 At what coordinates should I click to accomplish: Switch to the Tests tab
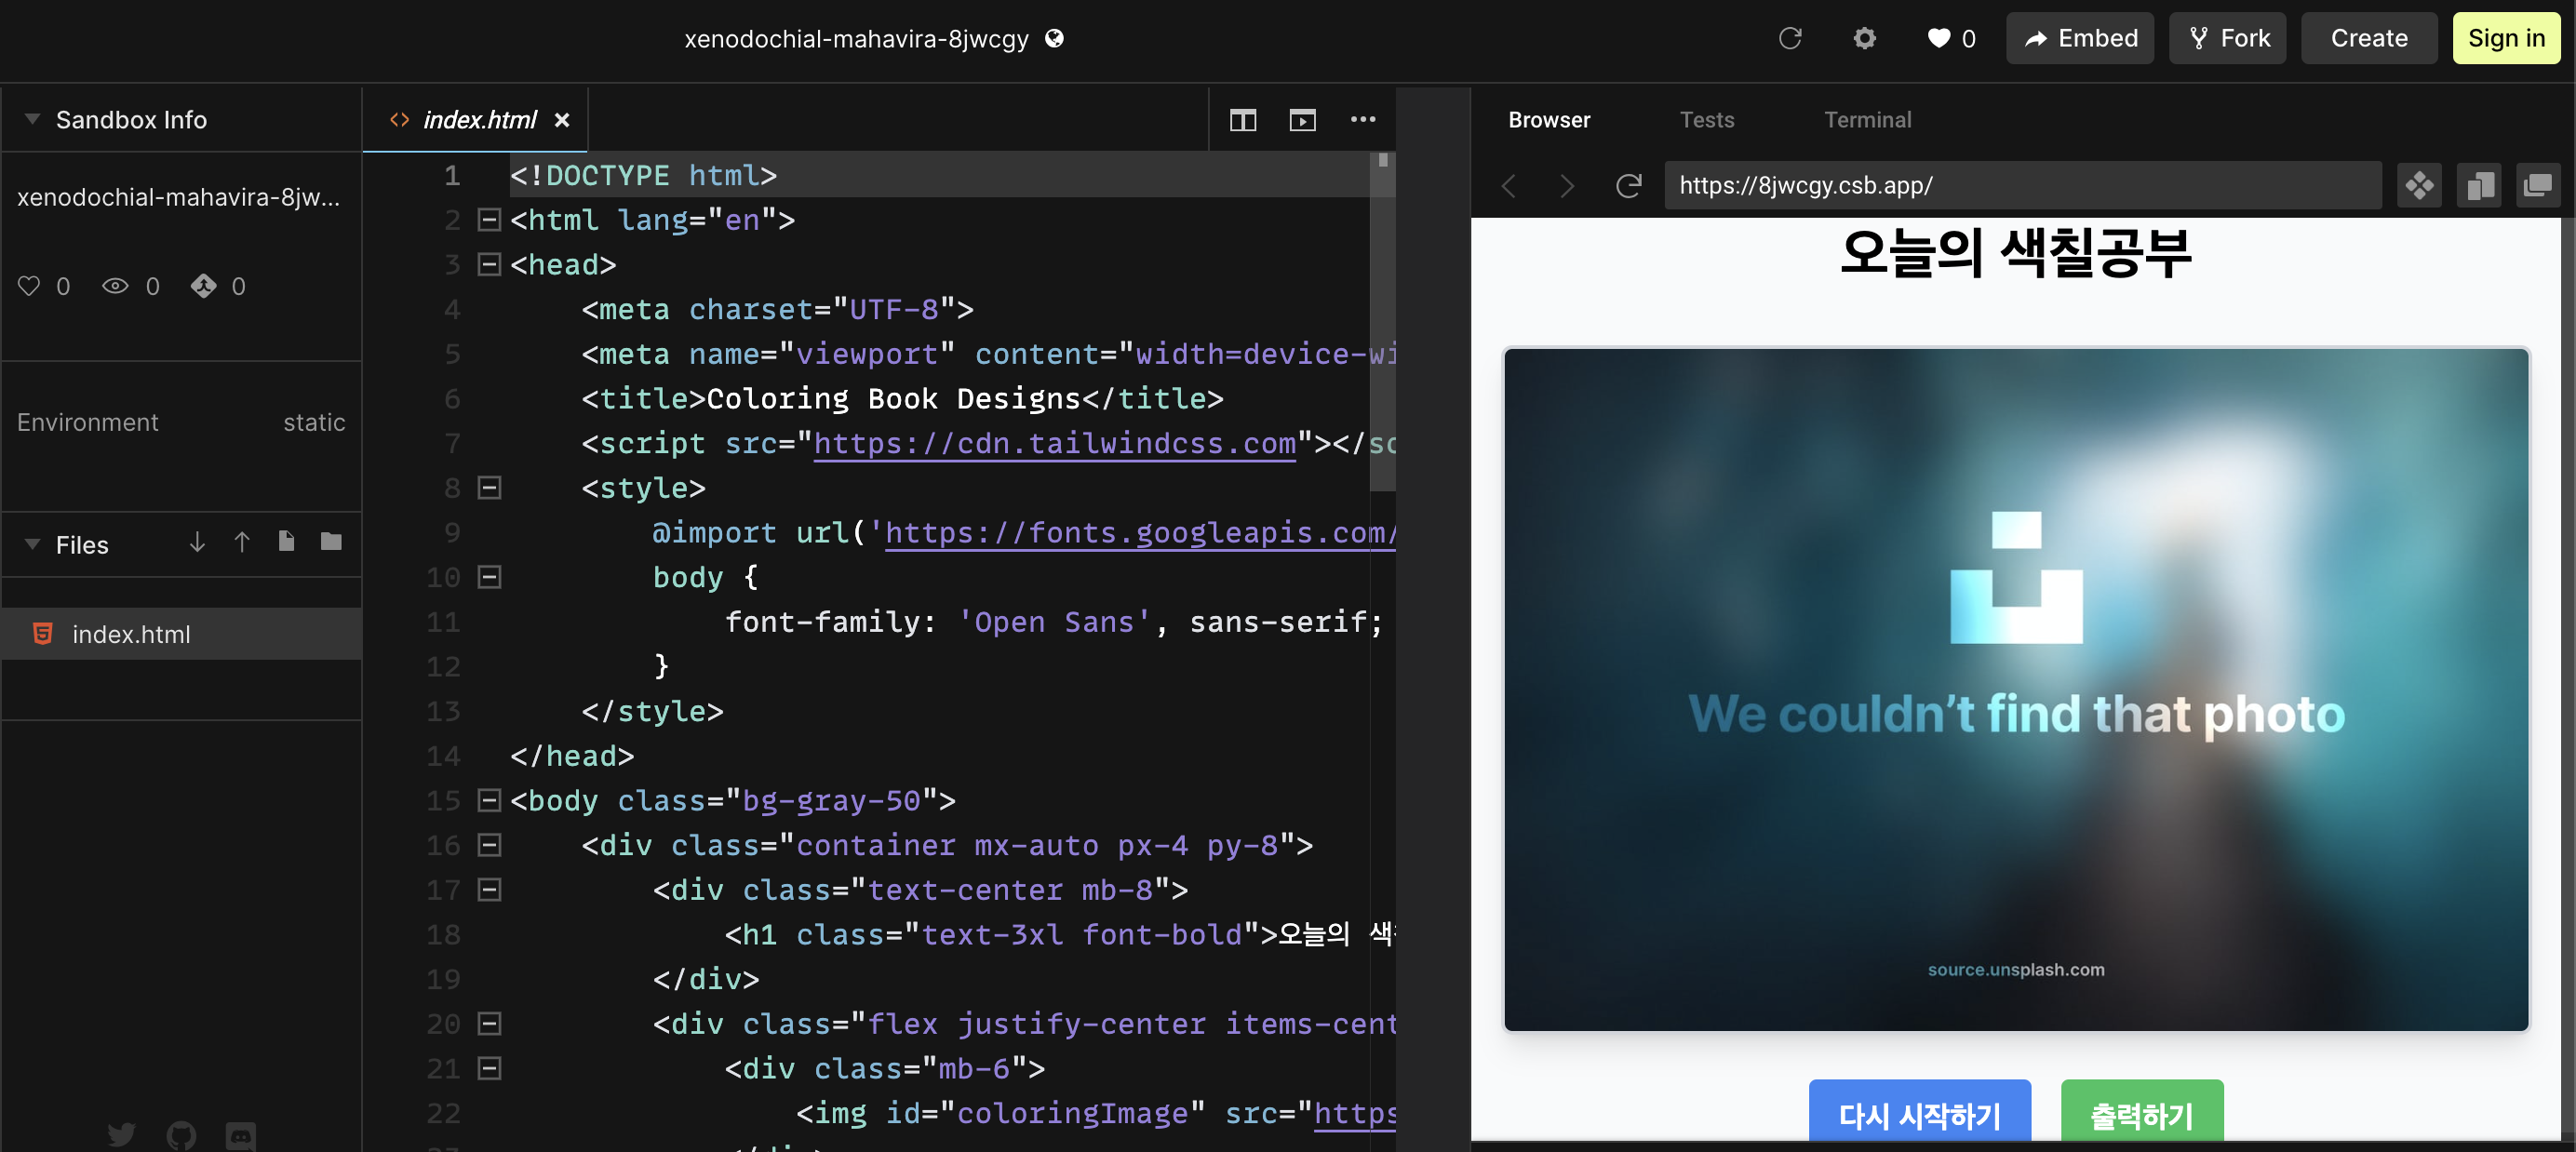[x=1706, y=120]
